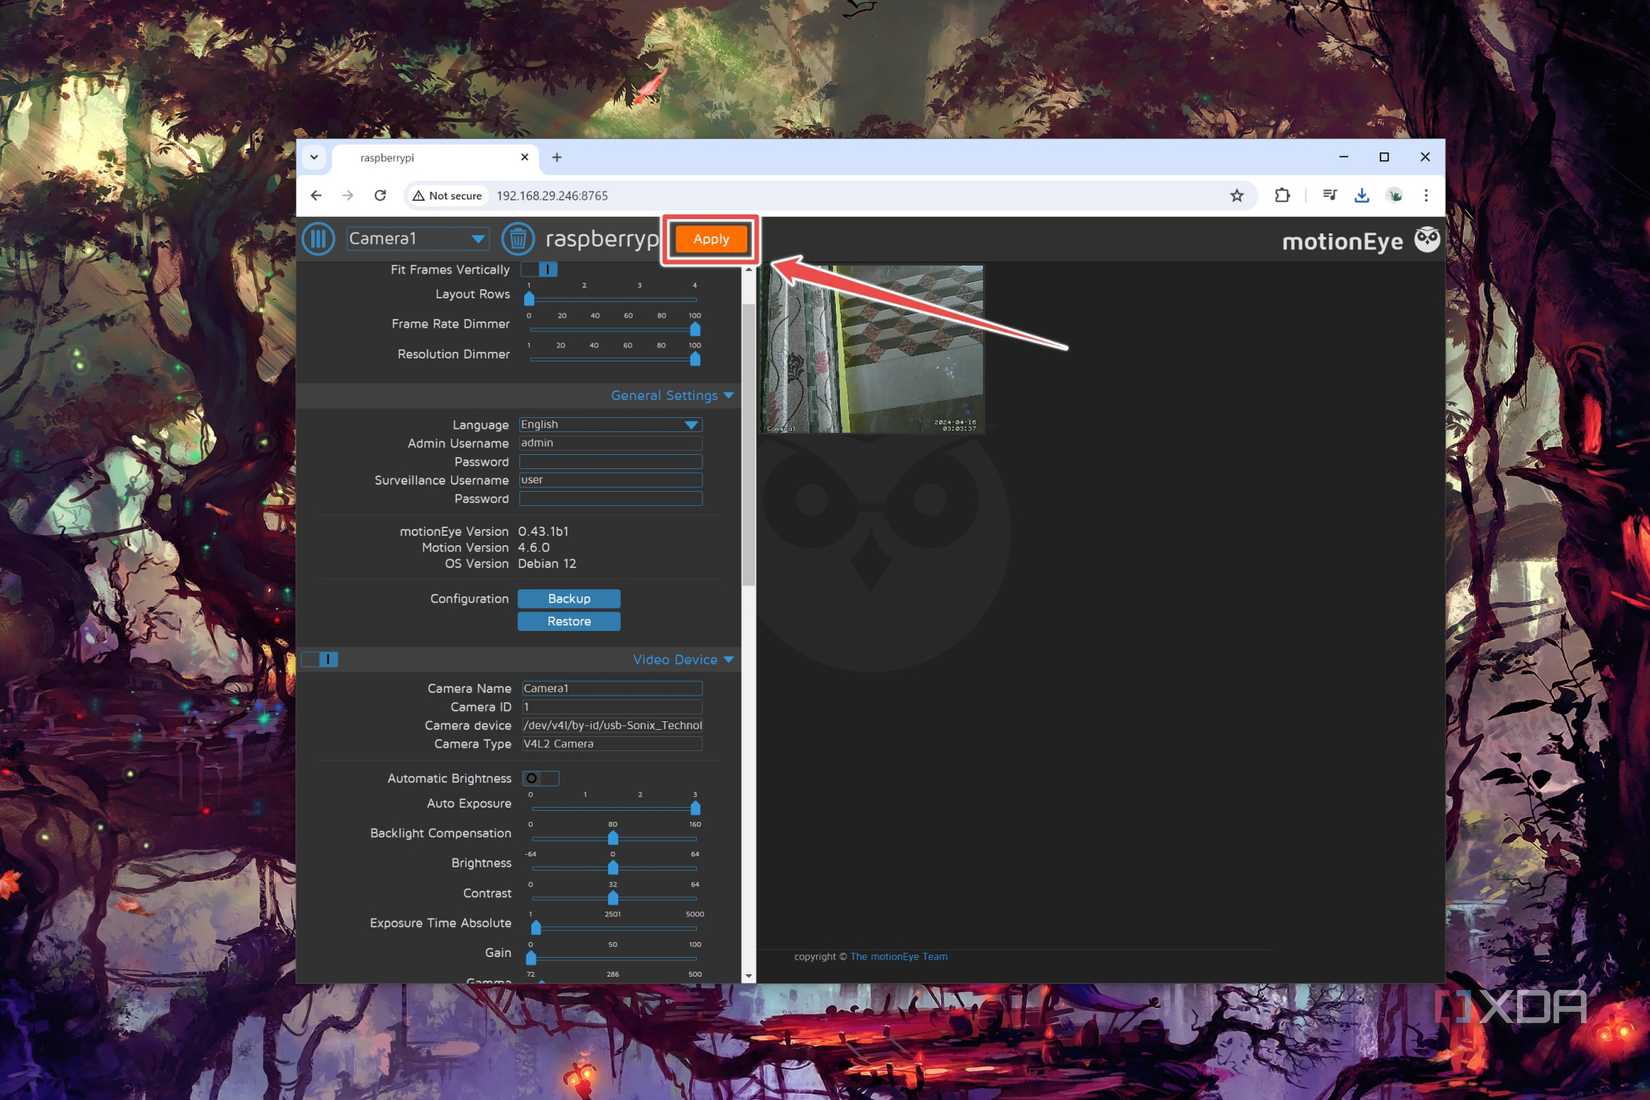Click the motionEye owl logo icon
This screenshot has height=1100, width=1650.
[1427, 240]
